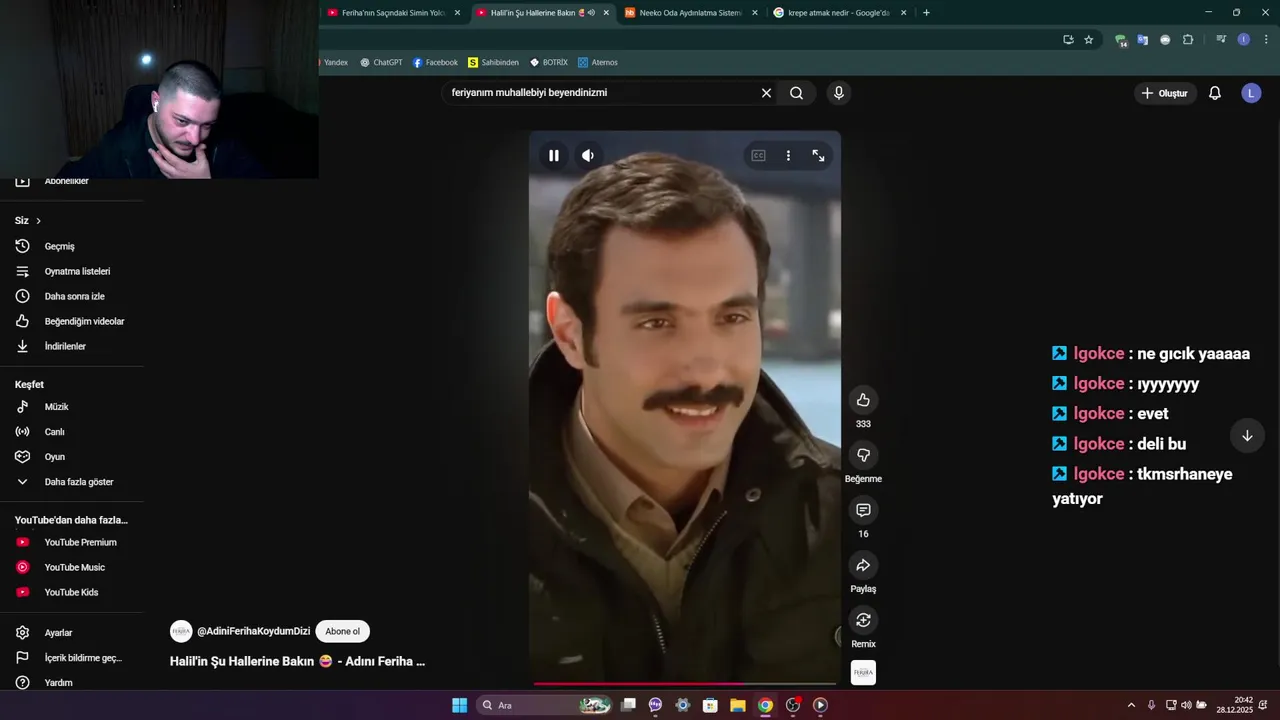Viewport: 1280px width, 720px height.
Task: Open the three-dot video options menu
Action: tap(788, 155)
